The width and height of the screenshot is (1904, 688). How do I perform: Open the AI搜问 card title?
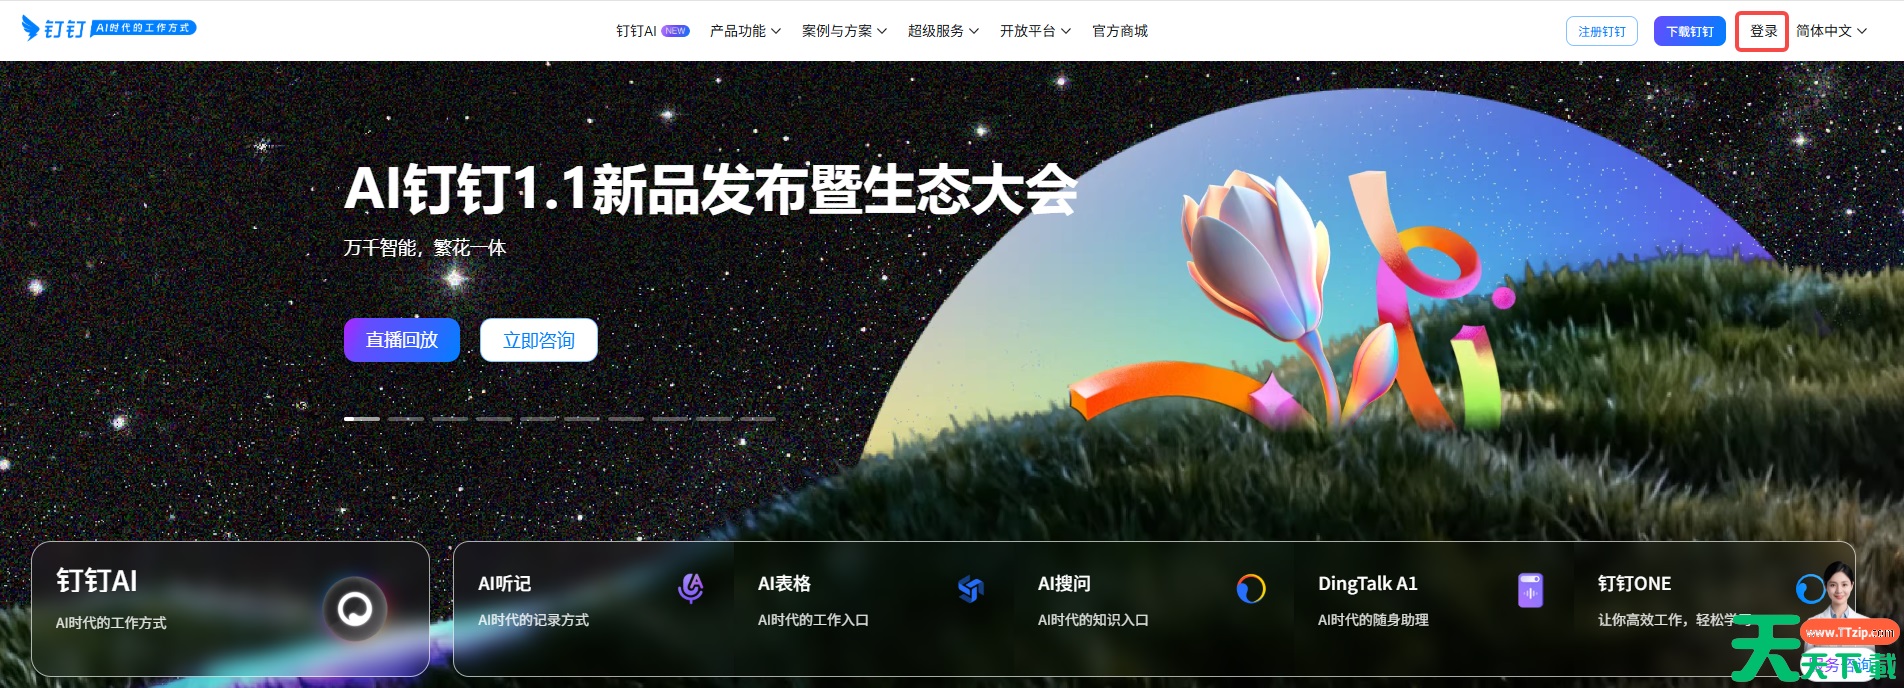[1064, 583]
